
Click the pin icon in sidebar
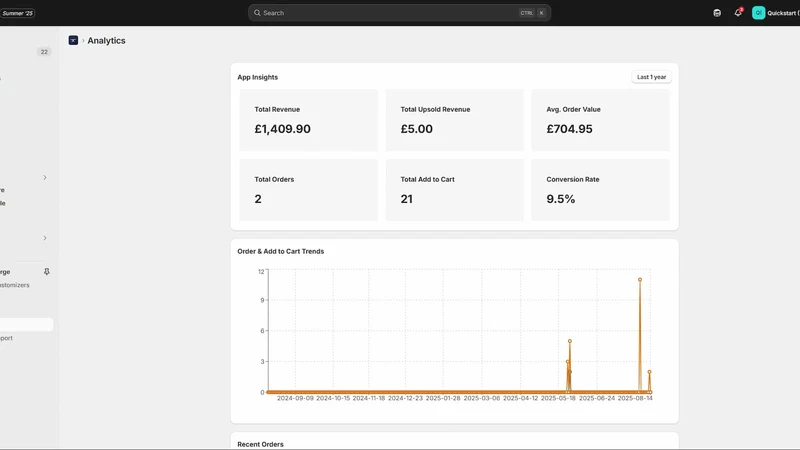[46, 272]
